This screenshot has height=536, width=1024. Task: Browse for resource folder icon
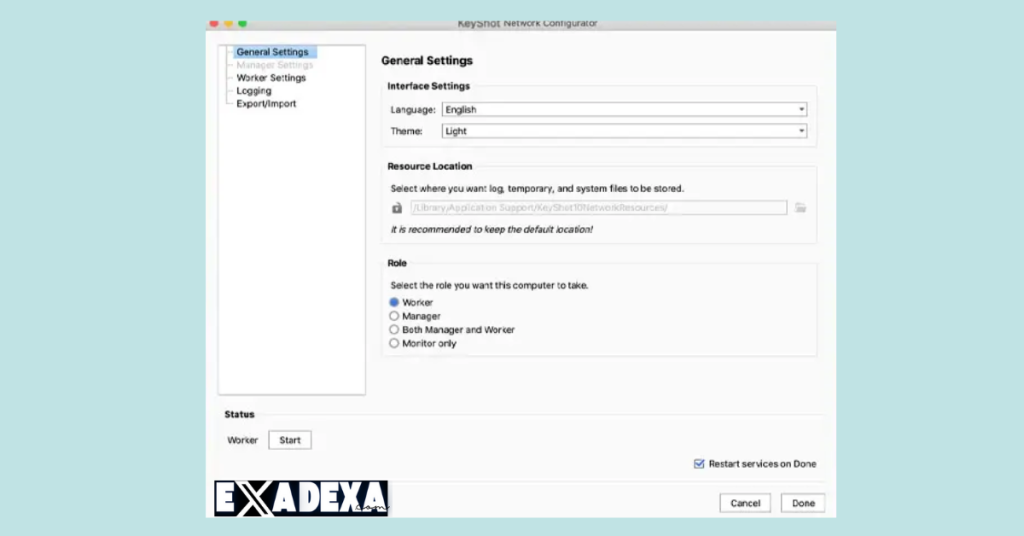click(x=801, y=208)
